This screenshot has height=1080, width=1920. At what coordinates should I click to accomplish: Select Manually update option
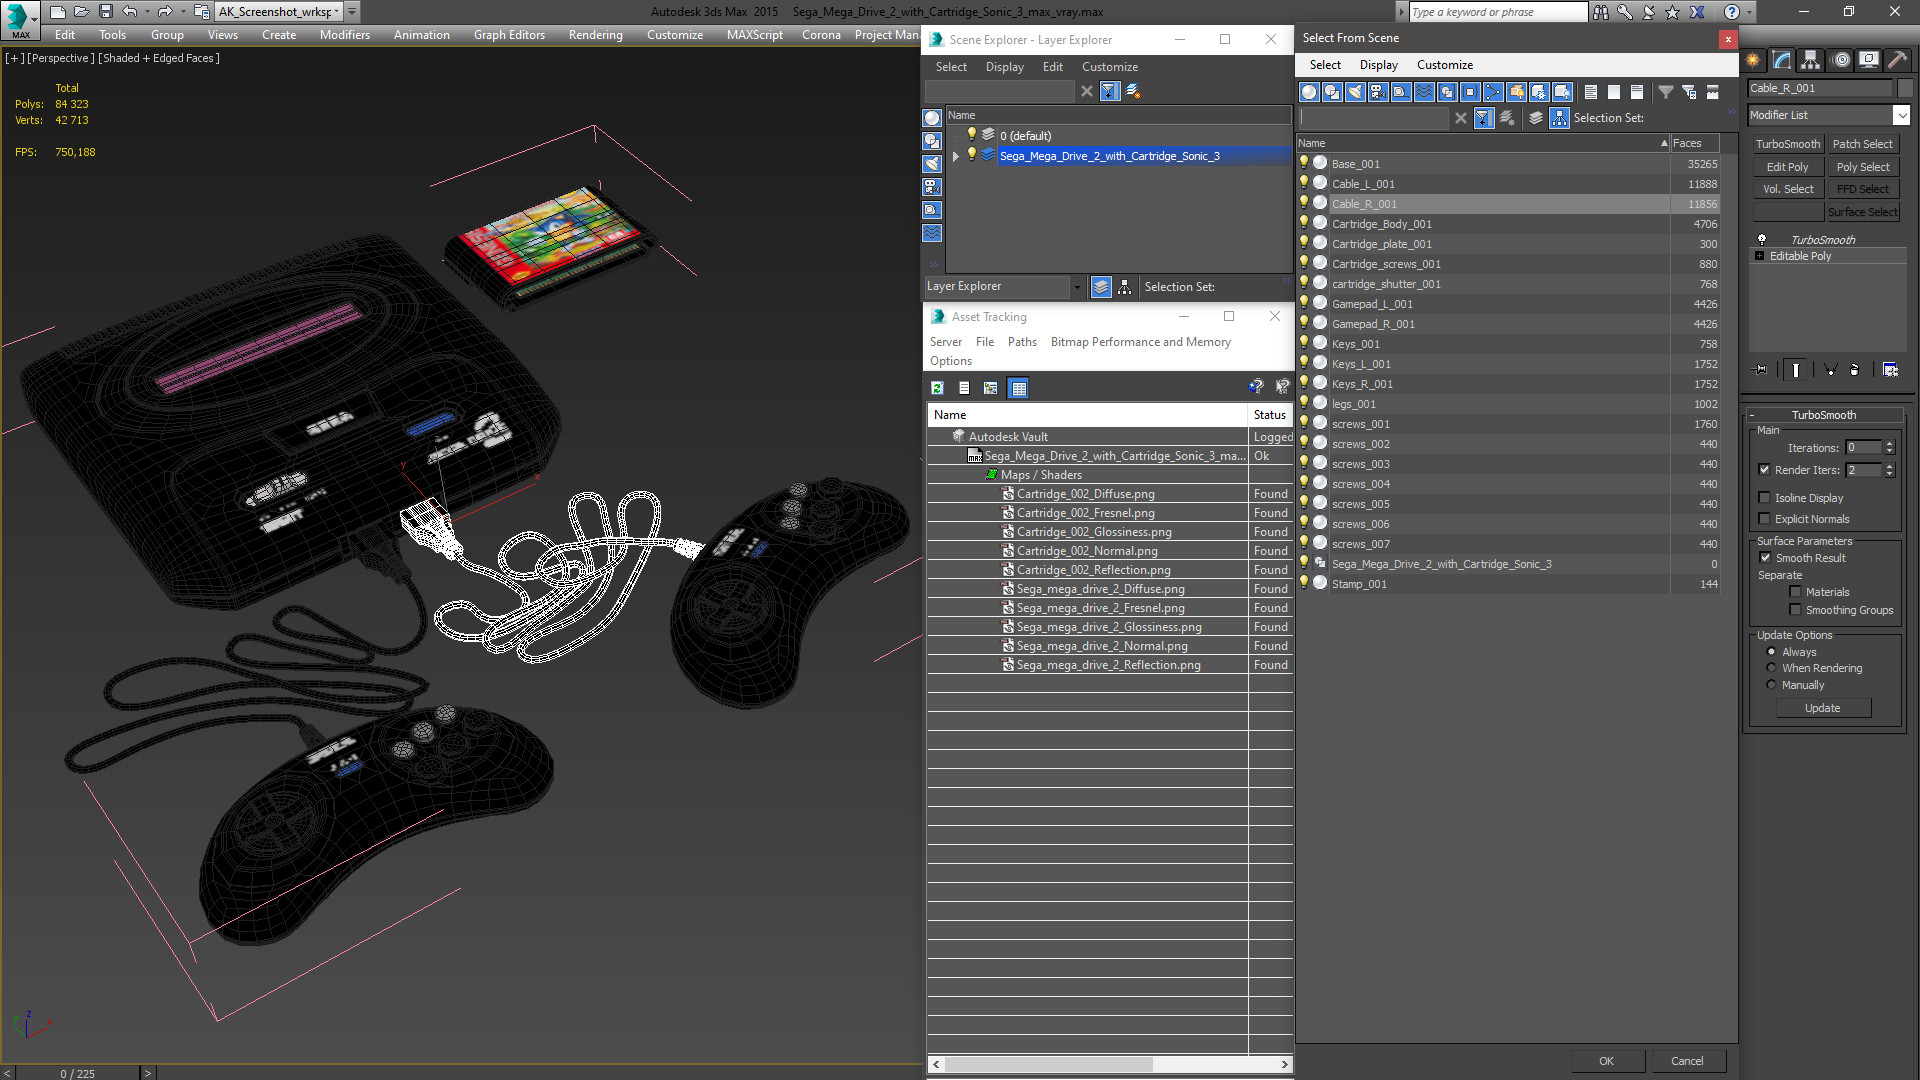[1771, 685]
